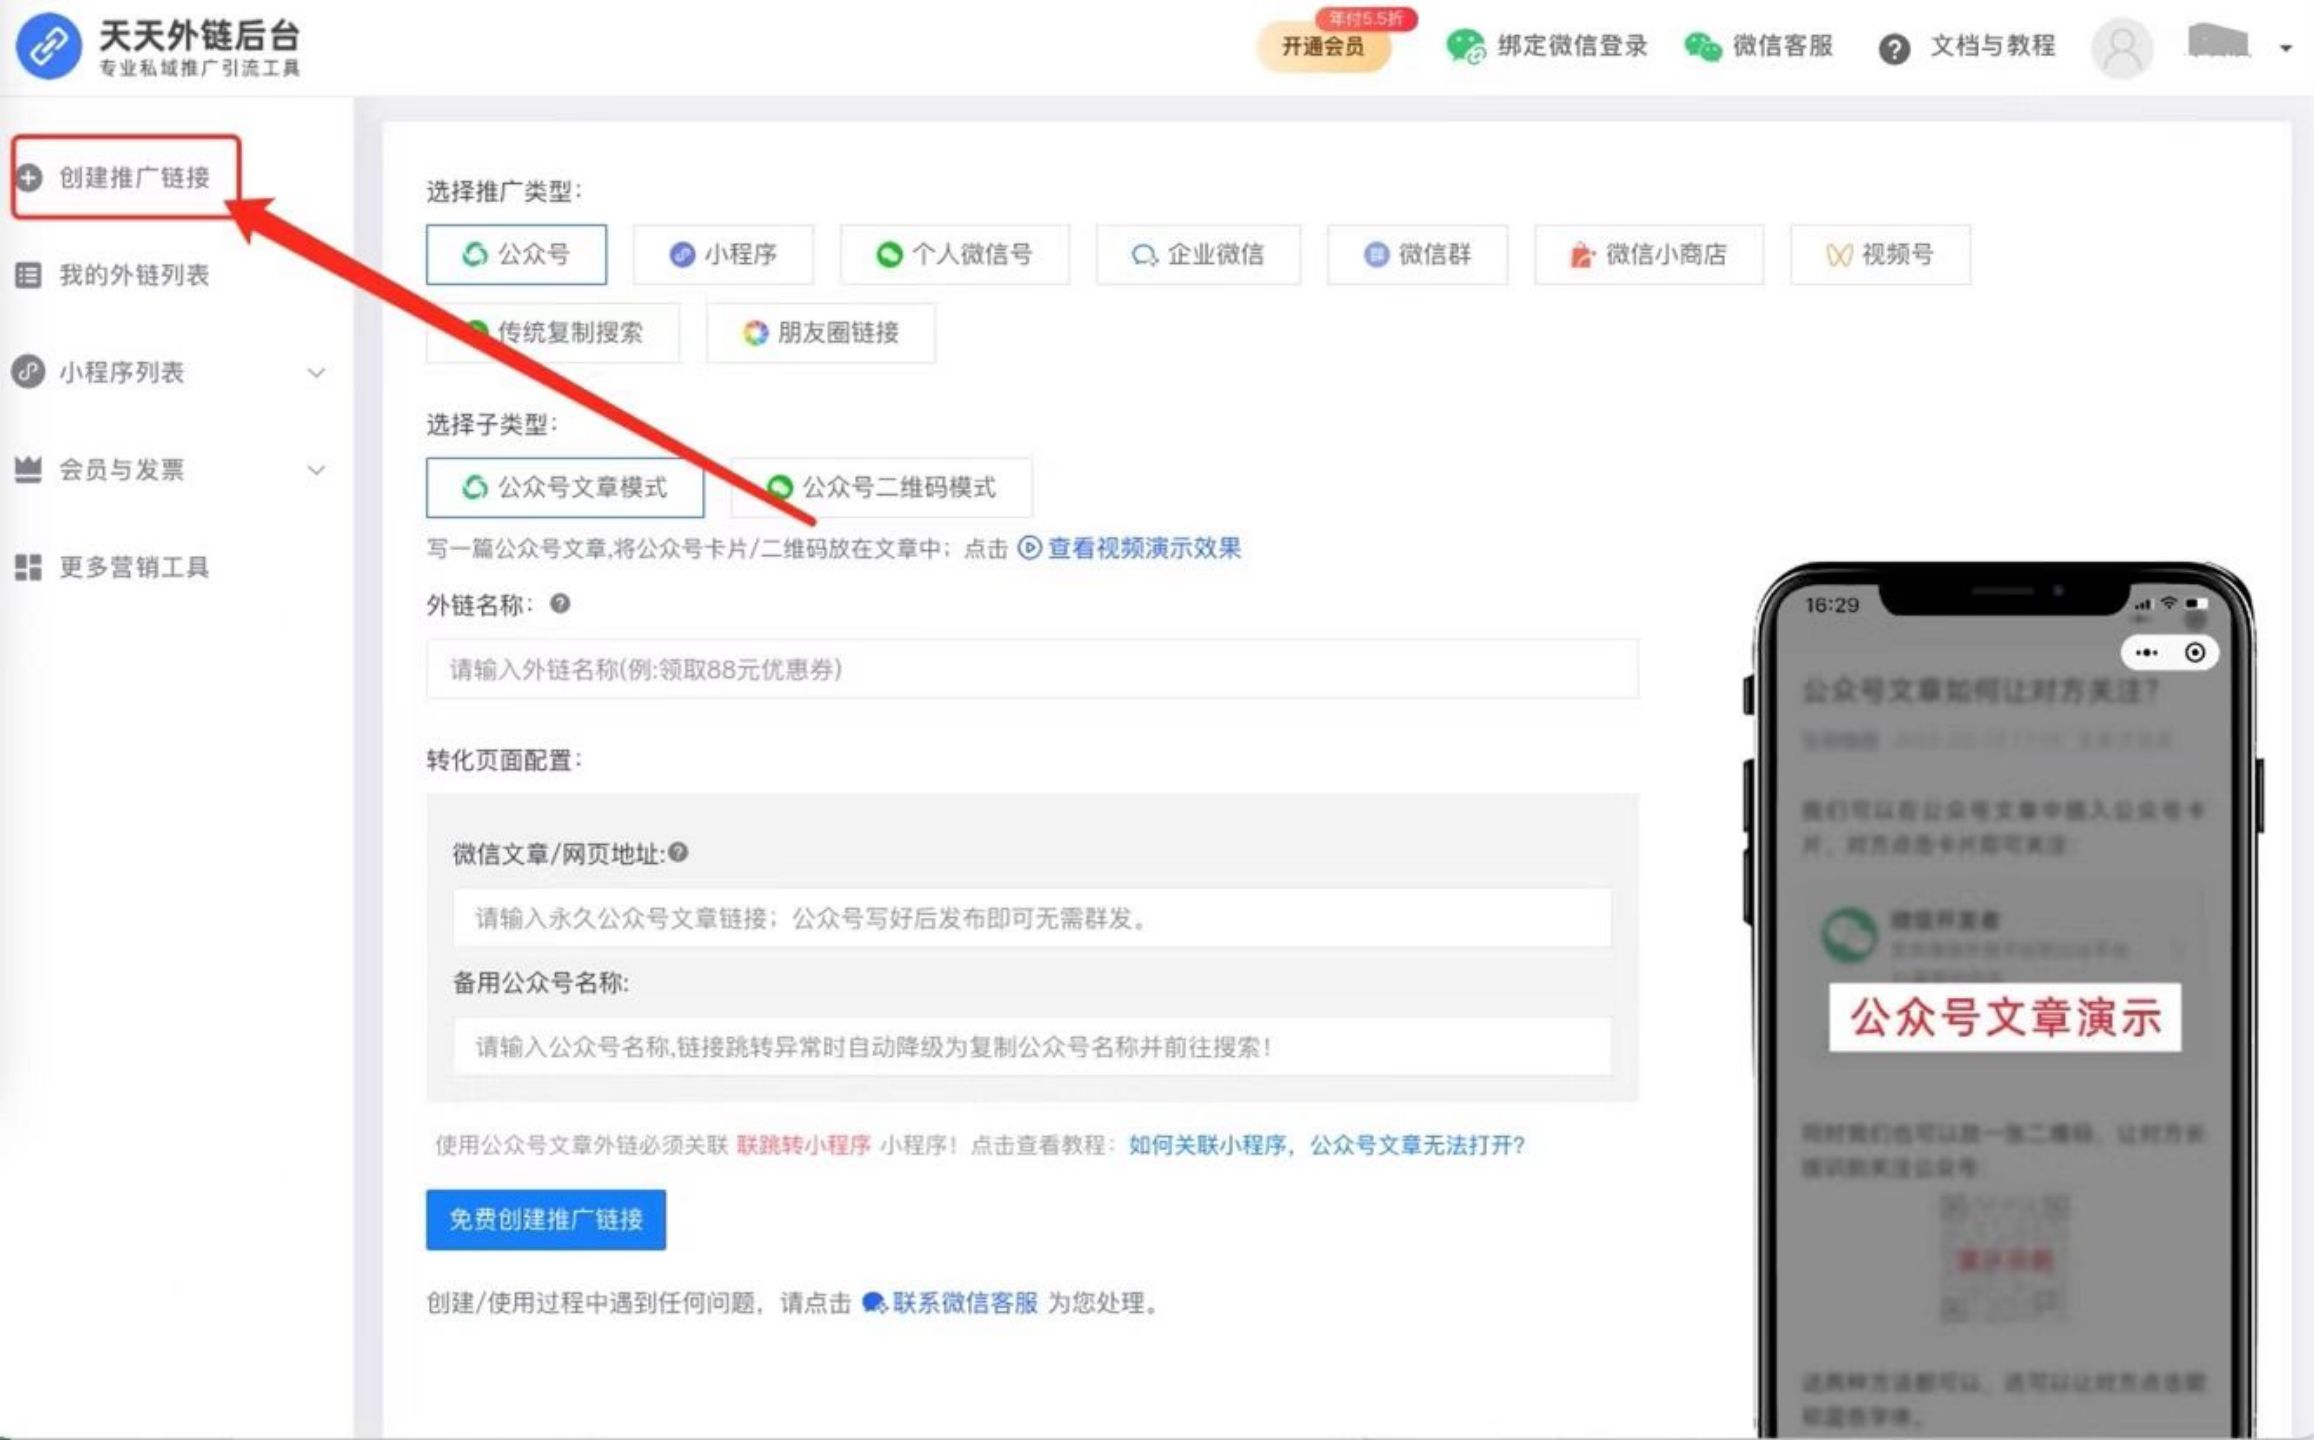Open 文档与教程 help icon
Viewport: 2314px width, 1440px height.
click(x=1894, y=48)
